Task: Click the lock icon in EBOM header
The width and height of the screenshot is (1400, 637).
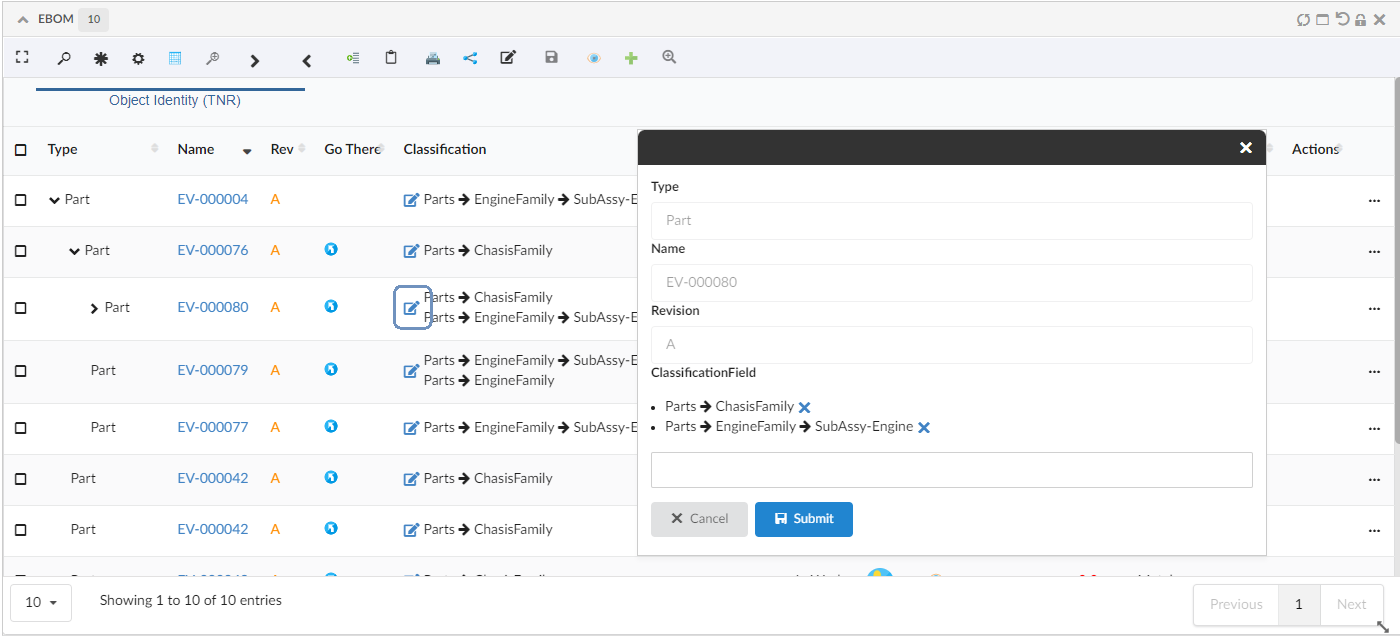Action: 1360,19
